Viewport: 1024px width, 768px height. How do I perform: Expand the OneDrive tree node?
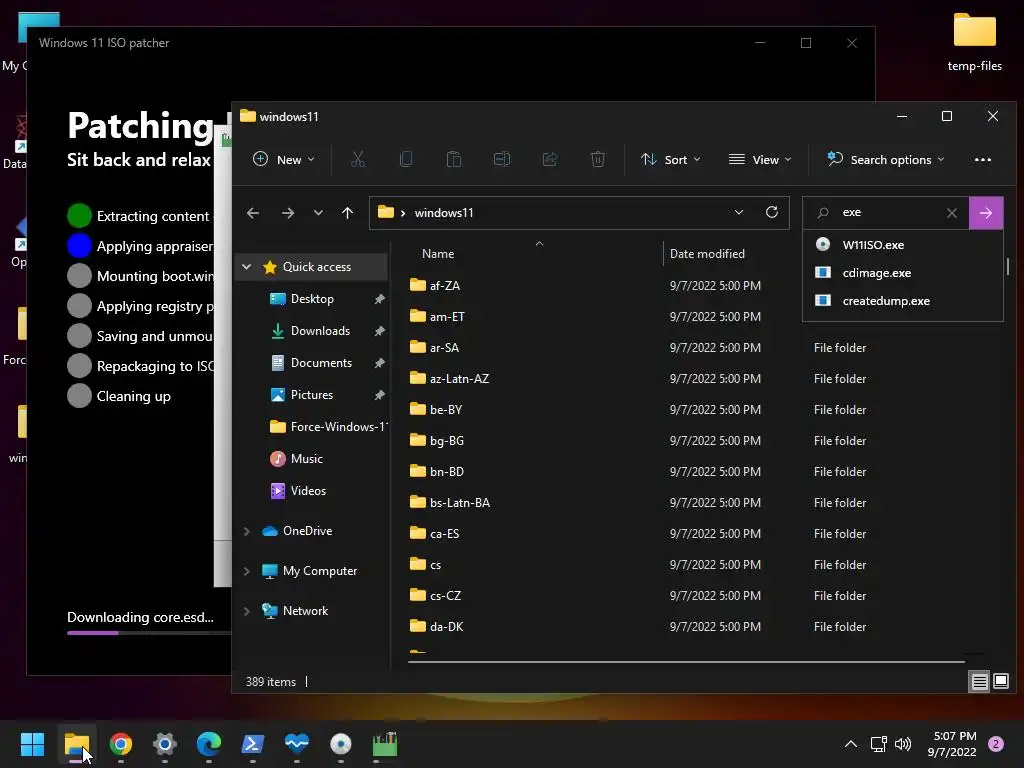(x=246, y=531)
